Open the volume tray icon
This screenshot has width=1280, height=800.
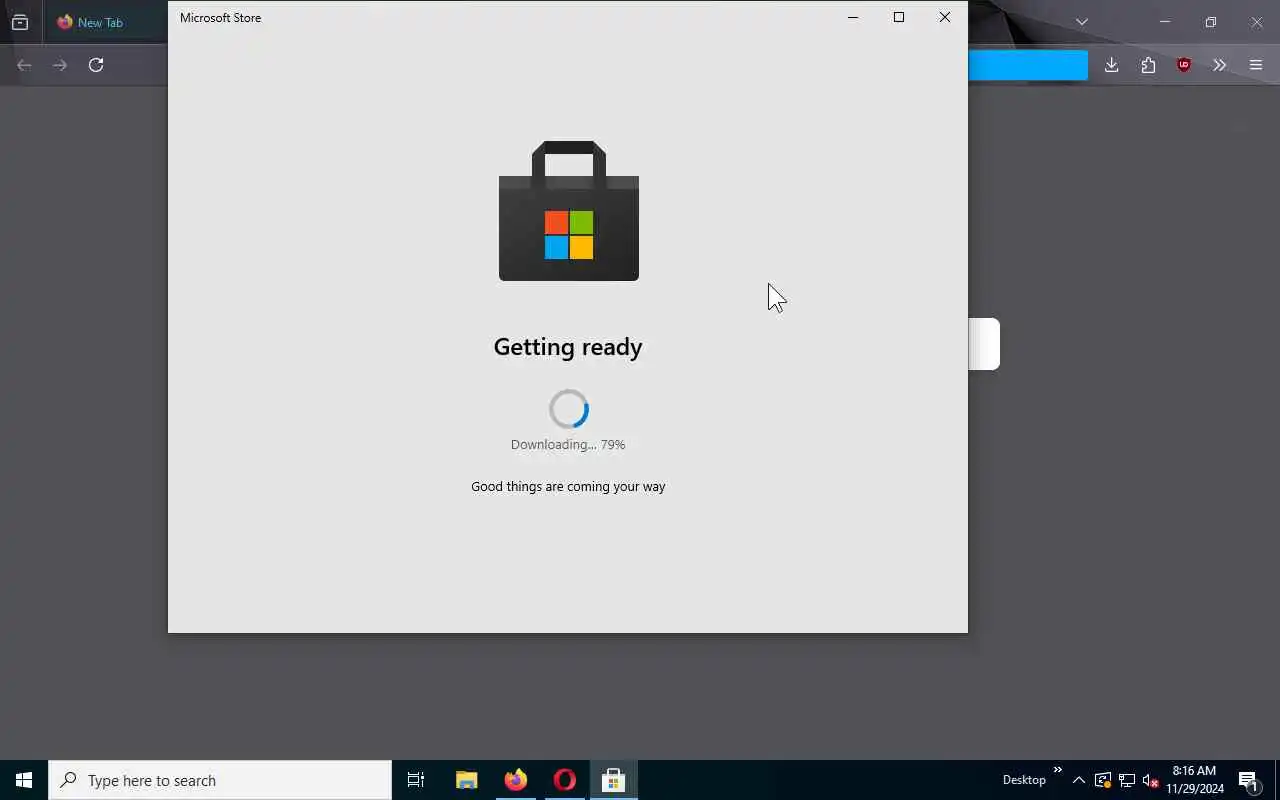point(1150,780)
